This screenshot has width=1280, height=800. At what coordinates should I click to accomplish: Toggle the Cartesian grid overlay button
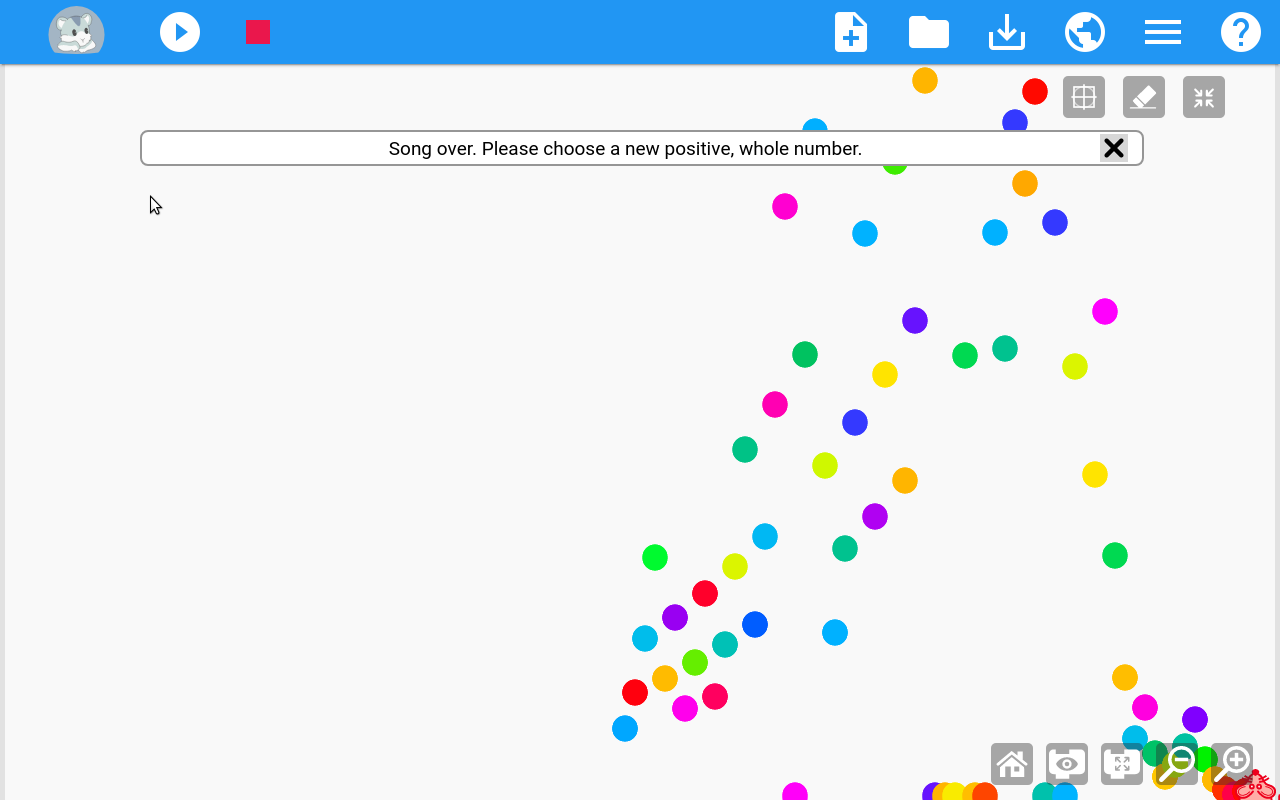tap(1084, 97)
